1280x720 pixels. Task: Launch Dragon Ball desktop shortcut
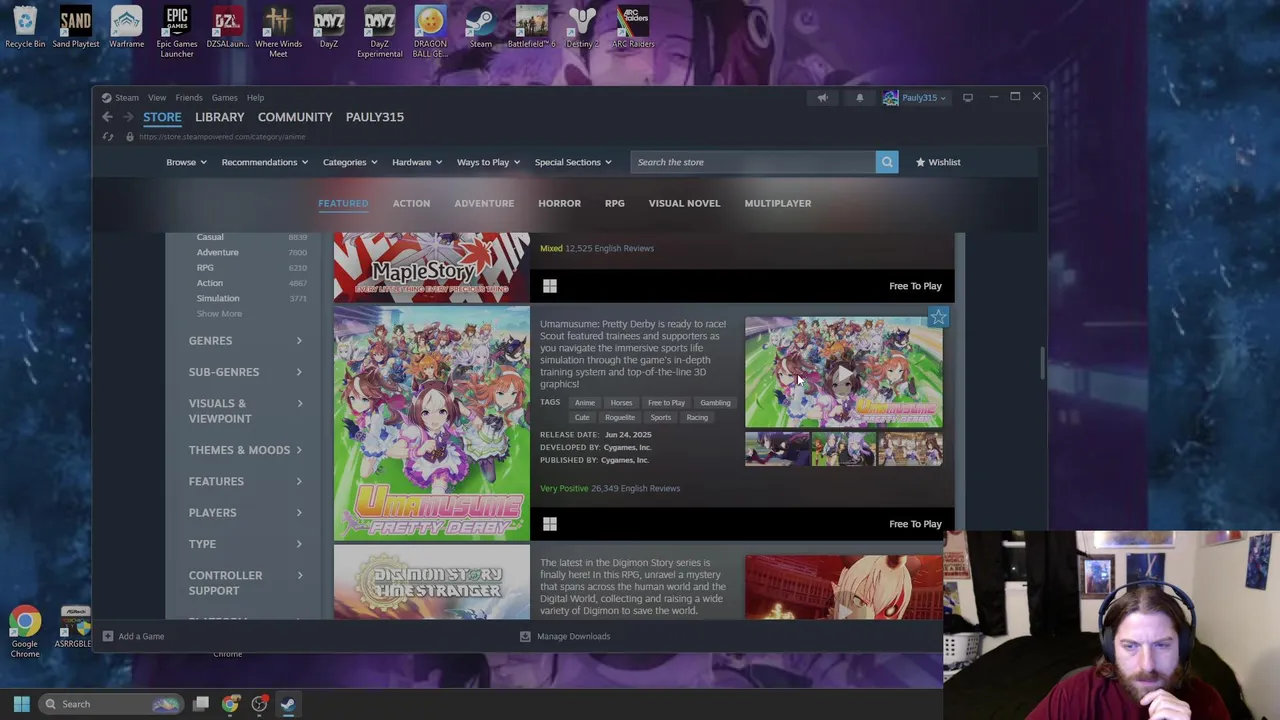click(x=430, y=32)
